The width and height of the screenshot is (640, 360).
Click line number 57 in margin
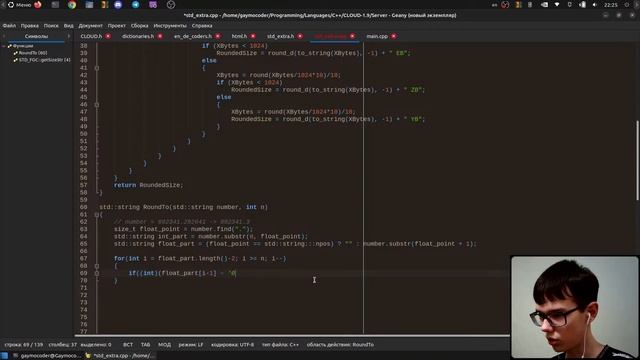(x=84, y=185)
